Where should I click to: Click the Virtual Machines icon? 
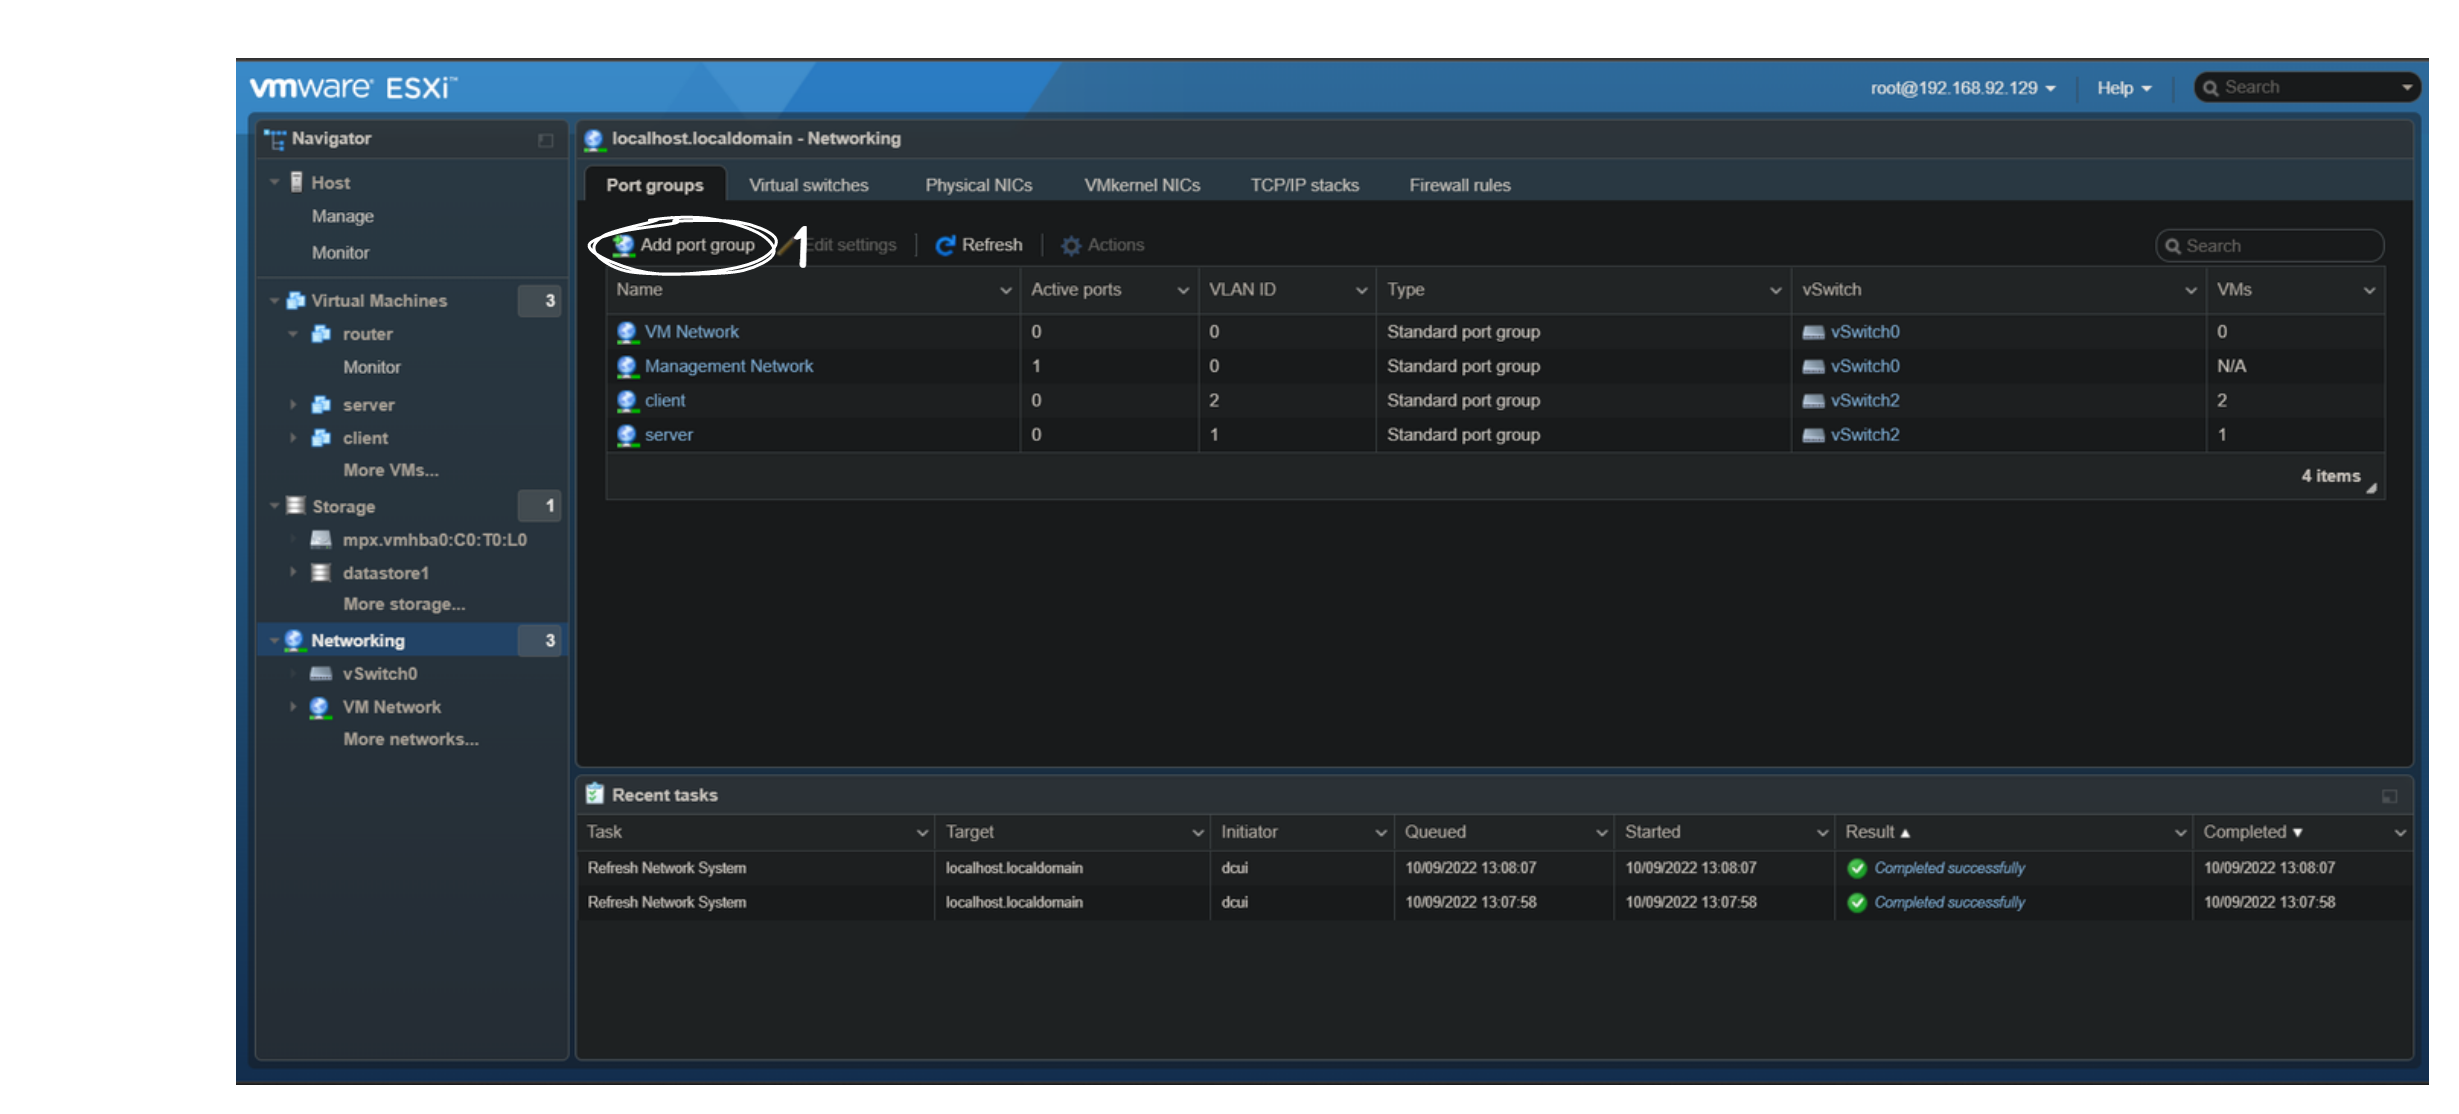(296, 300)
